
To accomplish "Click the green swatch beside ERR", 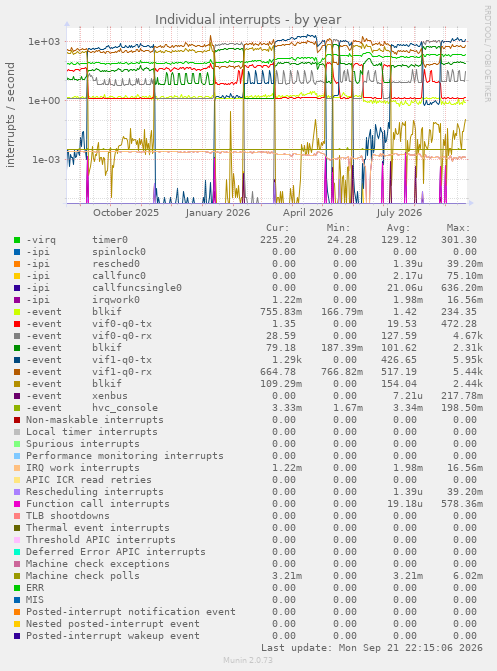I will point(17,588).
